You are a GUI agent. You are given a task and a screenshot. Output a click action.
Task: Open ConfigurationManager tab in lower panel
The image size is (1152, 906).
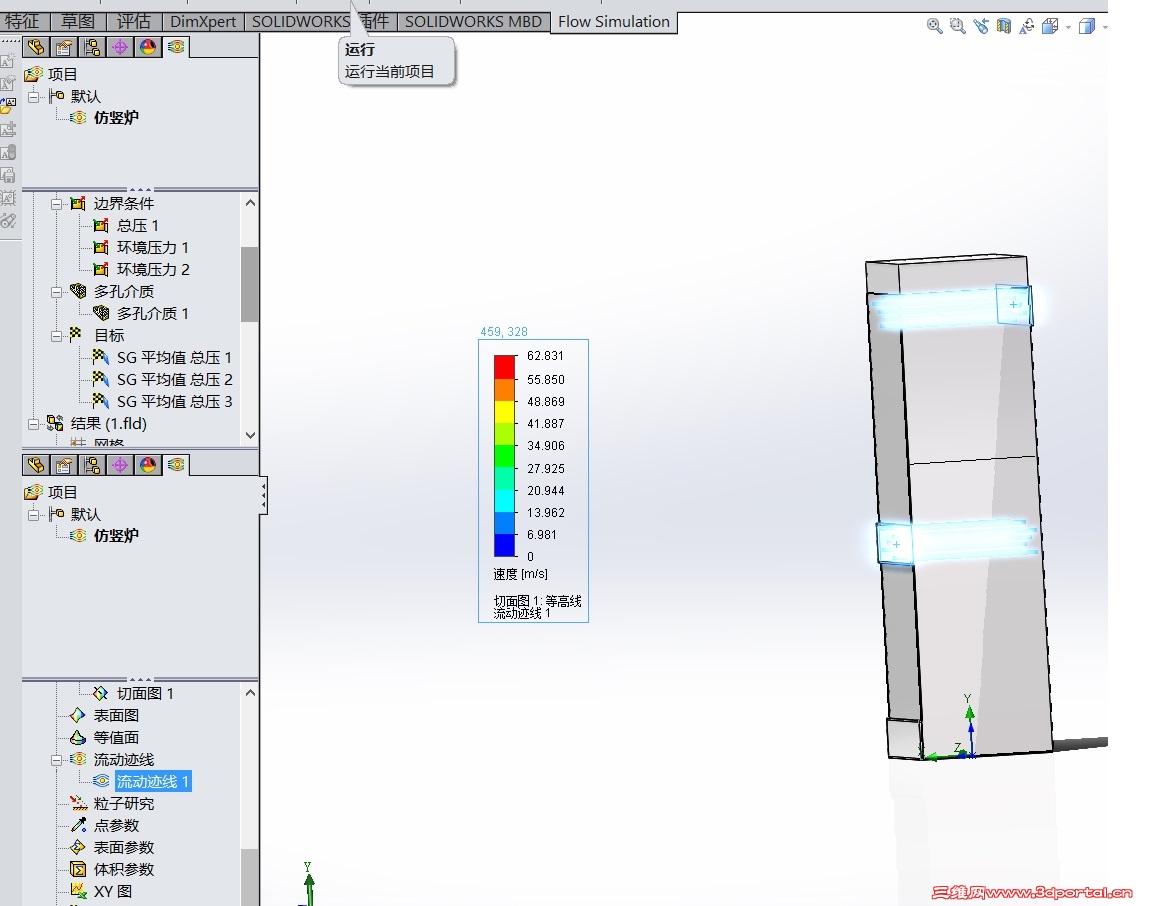(x=92, y=466)
